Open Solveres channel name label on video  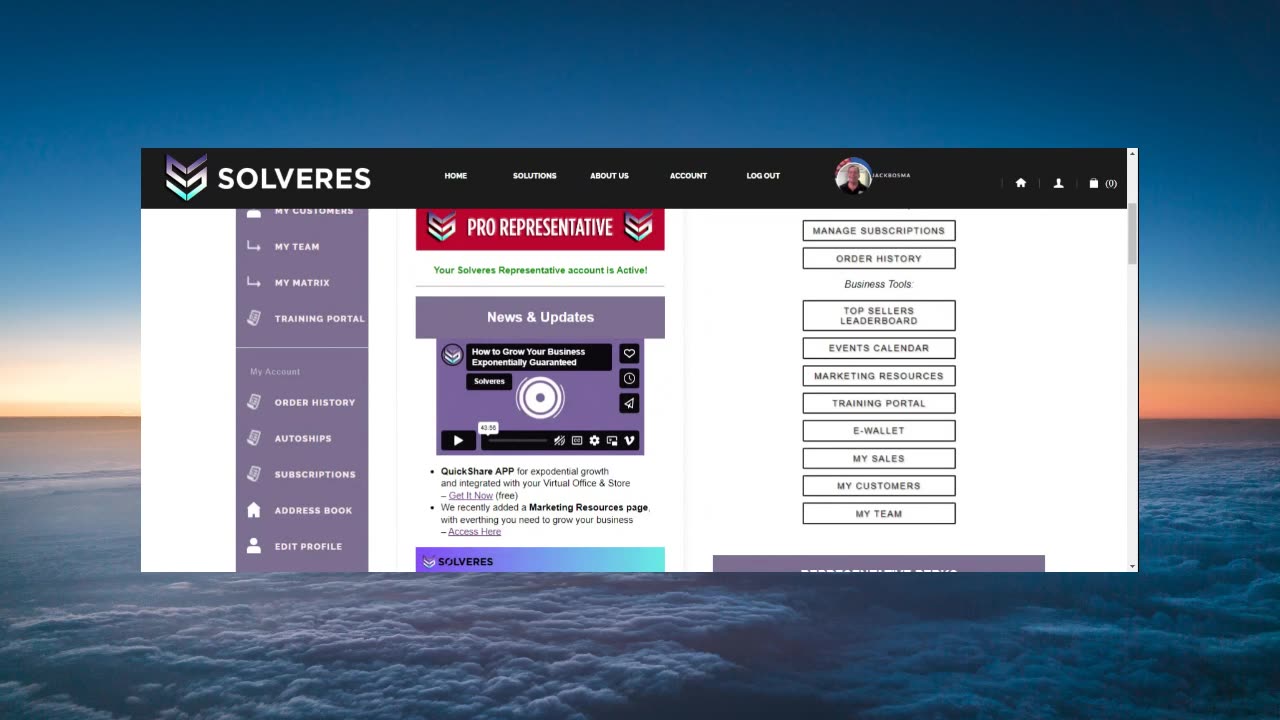tap(489, 381)
